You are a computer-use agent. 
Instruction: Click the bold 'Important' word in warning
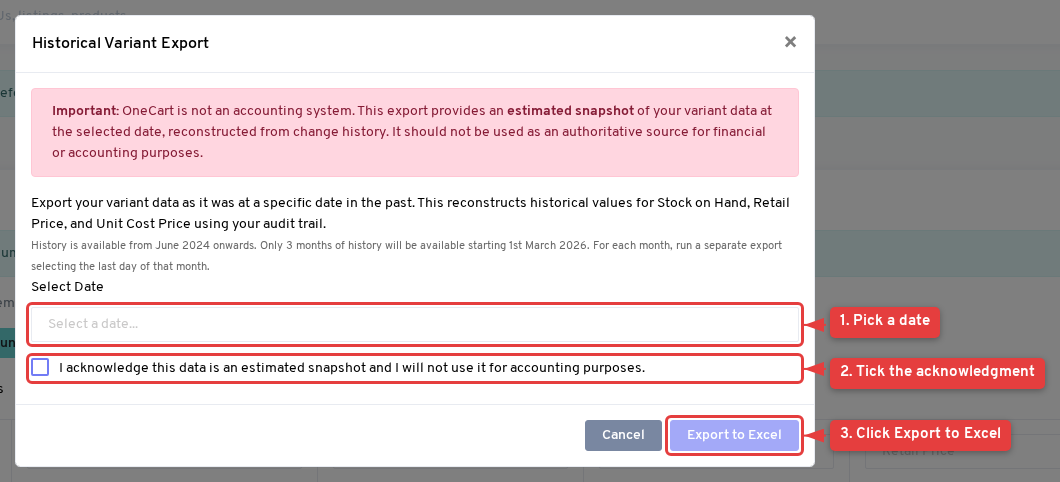tap(85, 110)
